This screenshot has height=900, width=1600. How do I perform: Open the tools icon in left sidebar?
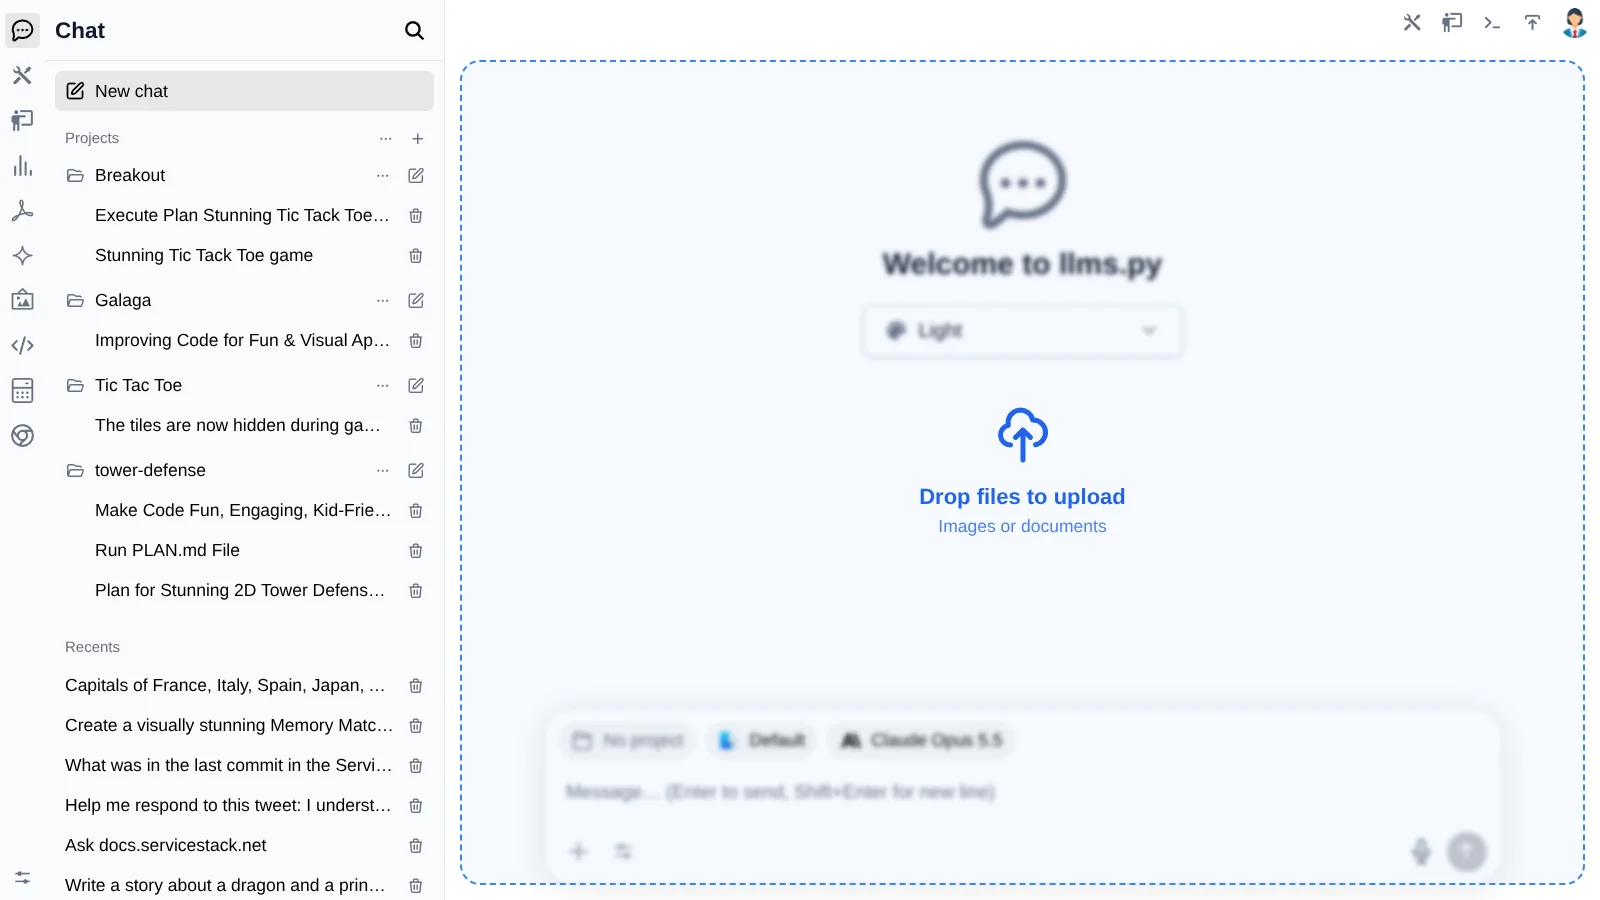(x=22, y=75)
